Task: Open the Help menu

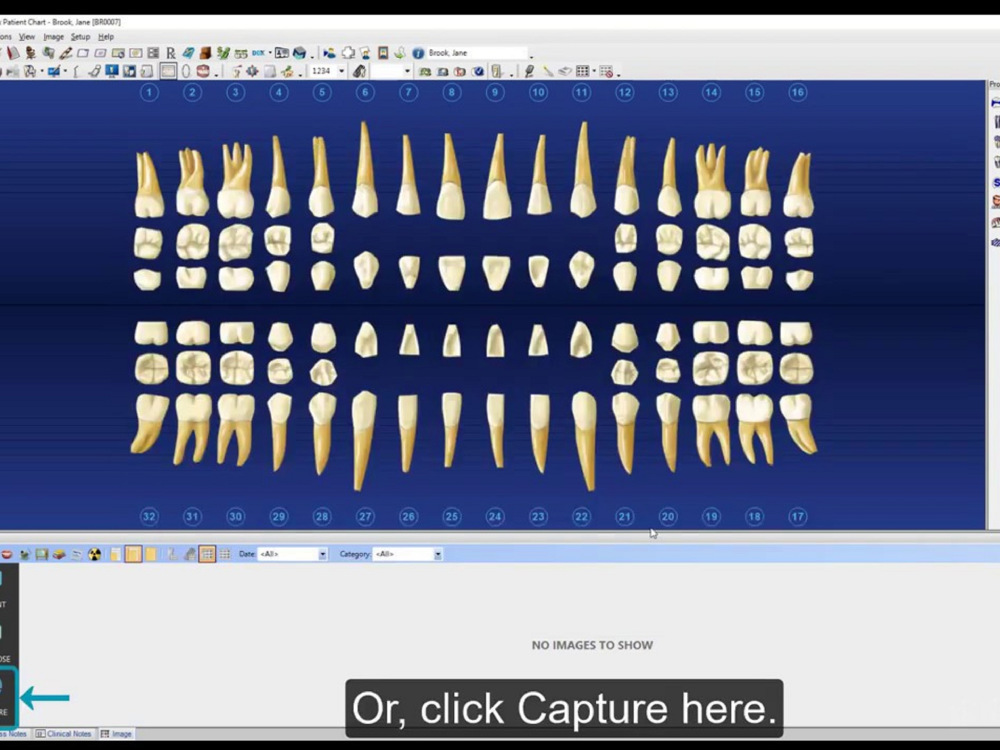Action: coord(106,37)
